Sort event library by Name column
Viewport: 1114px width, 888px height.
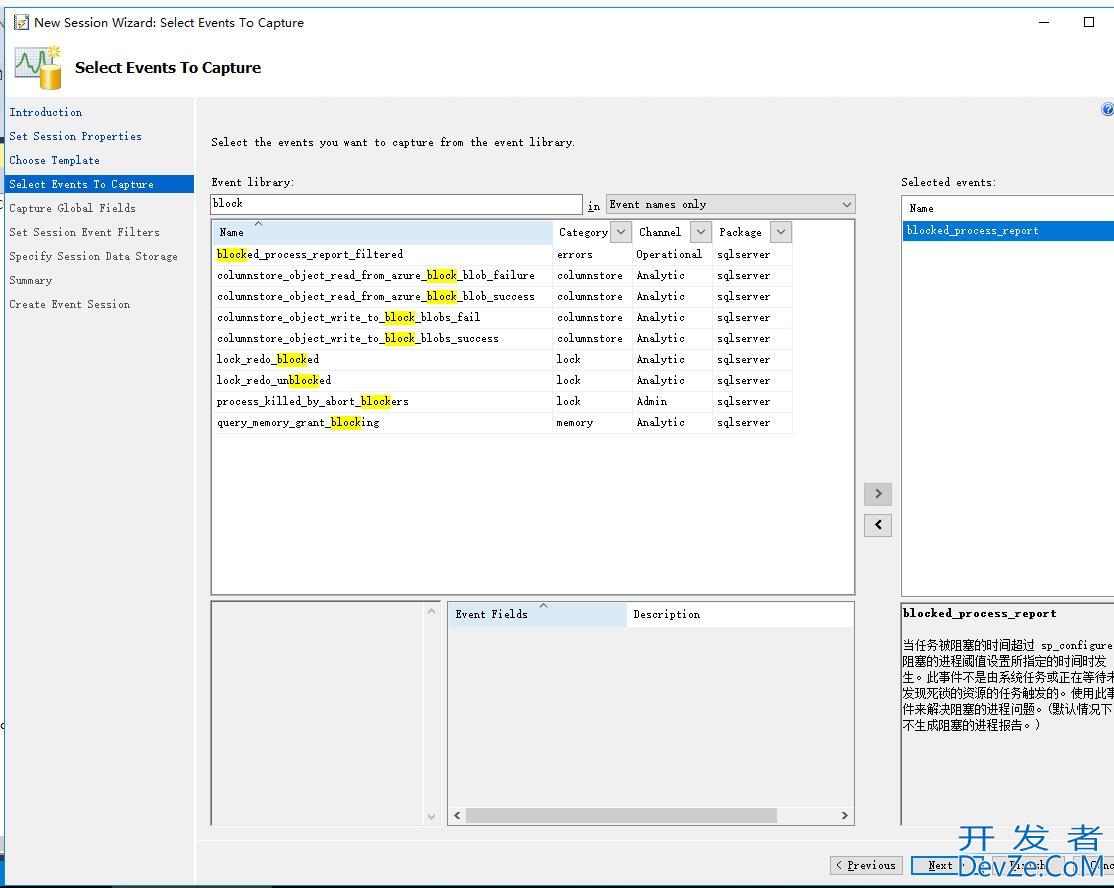coord(382,232)
